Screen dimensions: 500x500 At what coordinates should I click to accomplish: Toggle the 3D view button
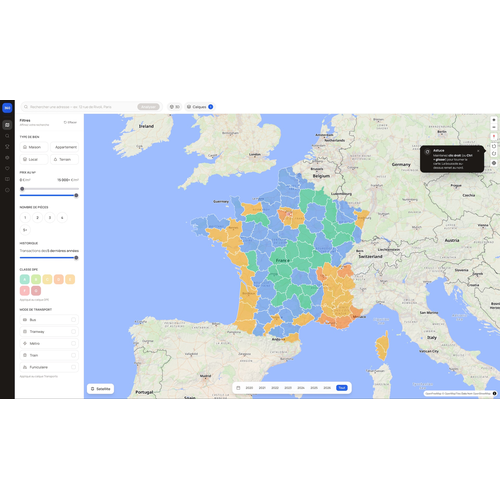[x=174, y=107]
